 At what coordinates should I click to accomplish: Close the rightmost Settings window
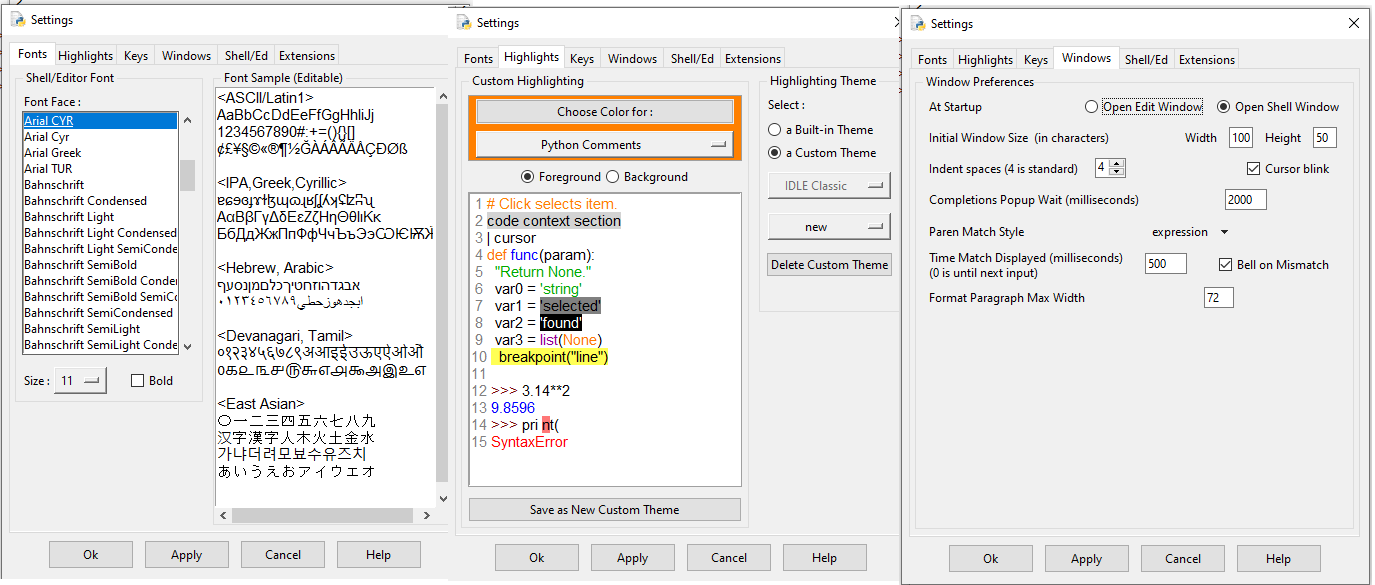click(x=1353, y=23)
